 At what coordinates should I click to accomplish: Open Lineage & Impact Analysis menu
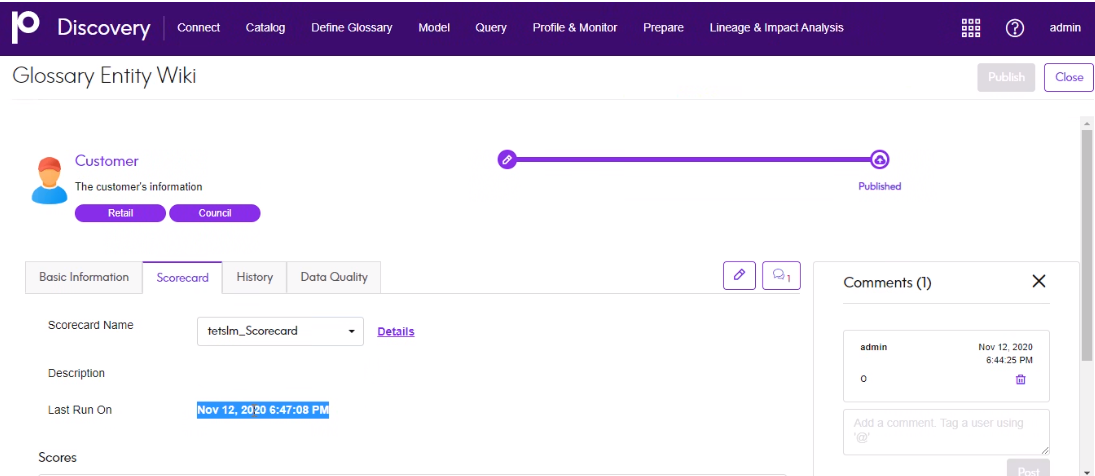pyautogui.click(x=776, y=28)
